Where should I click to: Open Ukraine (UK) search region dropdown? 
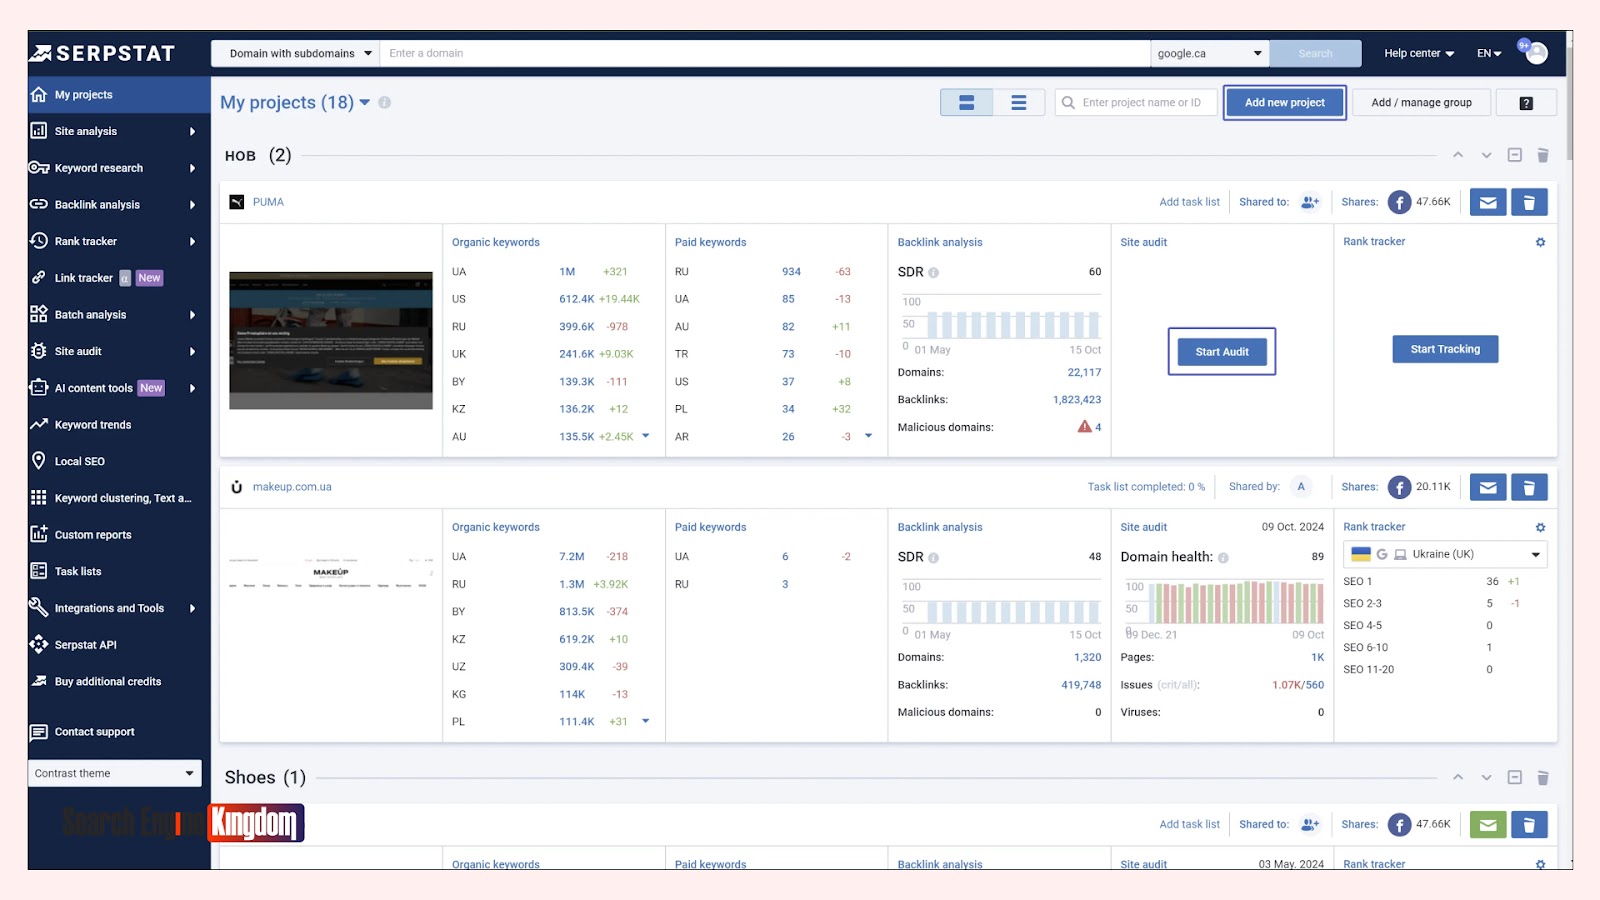click(1445, 554)
